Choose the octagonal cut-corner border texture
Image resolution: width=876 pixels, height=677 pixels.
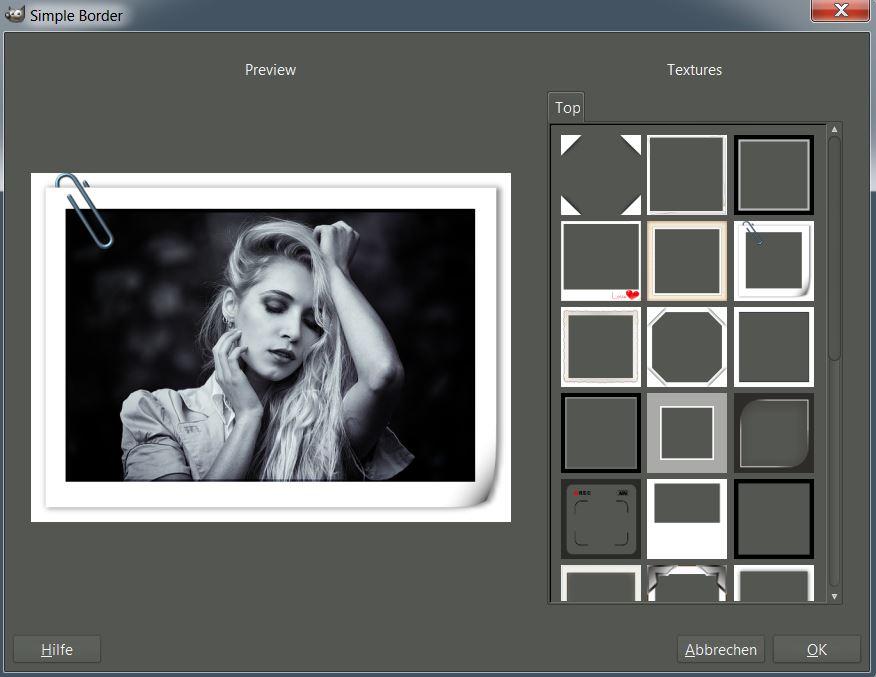686,347
